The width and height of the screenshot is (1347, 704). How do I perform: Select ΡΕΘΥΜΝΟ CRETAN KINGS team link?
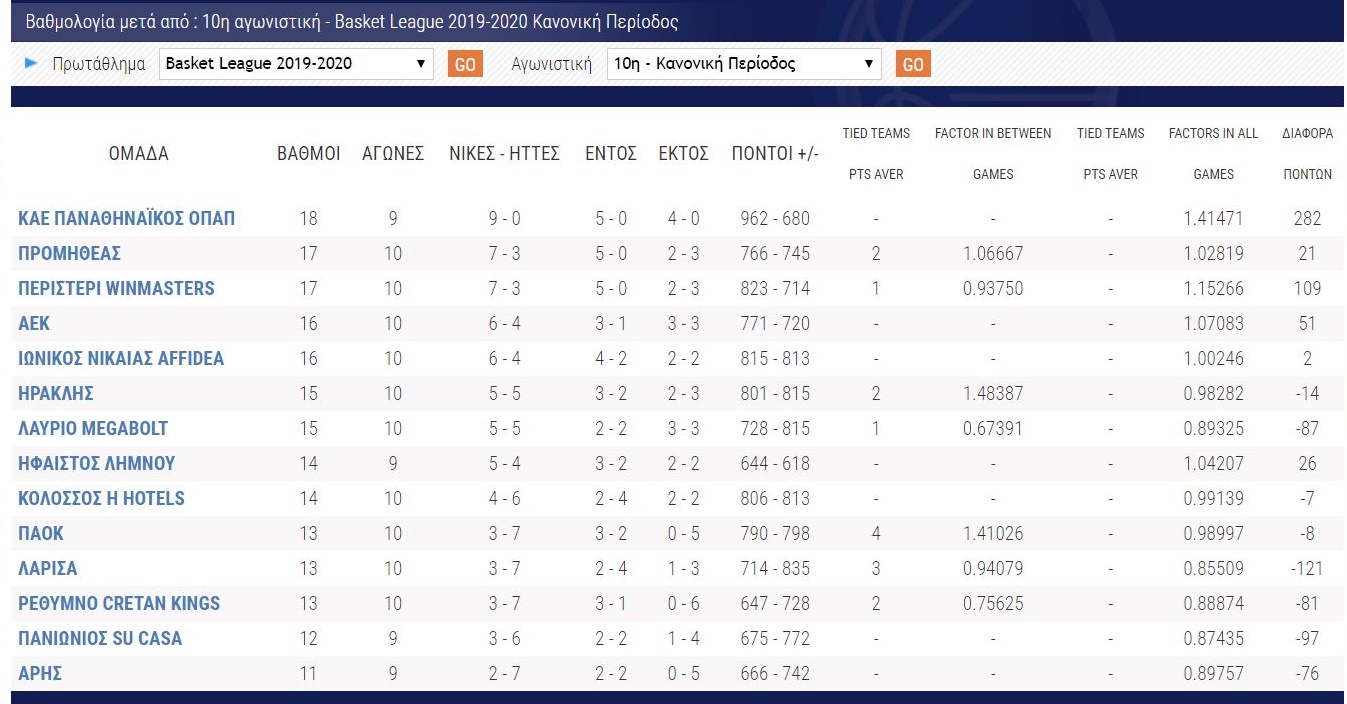119,603
